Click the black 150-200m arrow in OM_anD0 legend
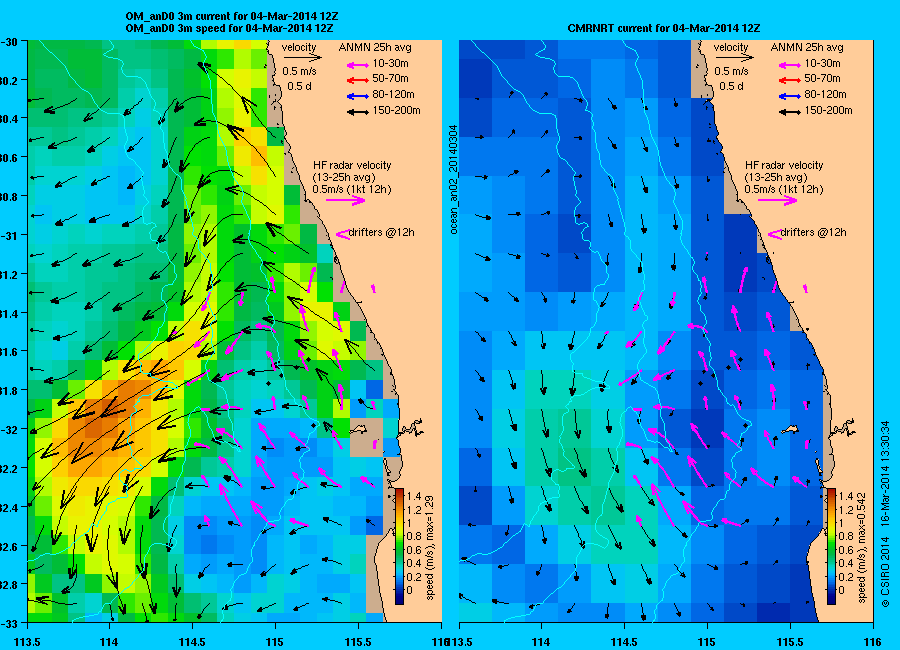 click(x=358, y=112)
